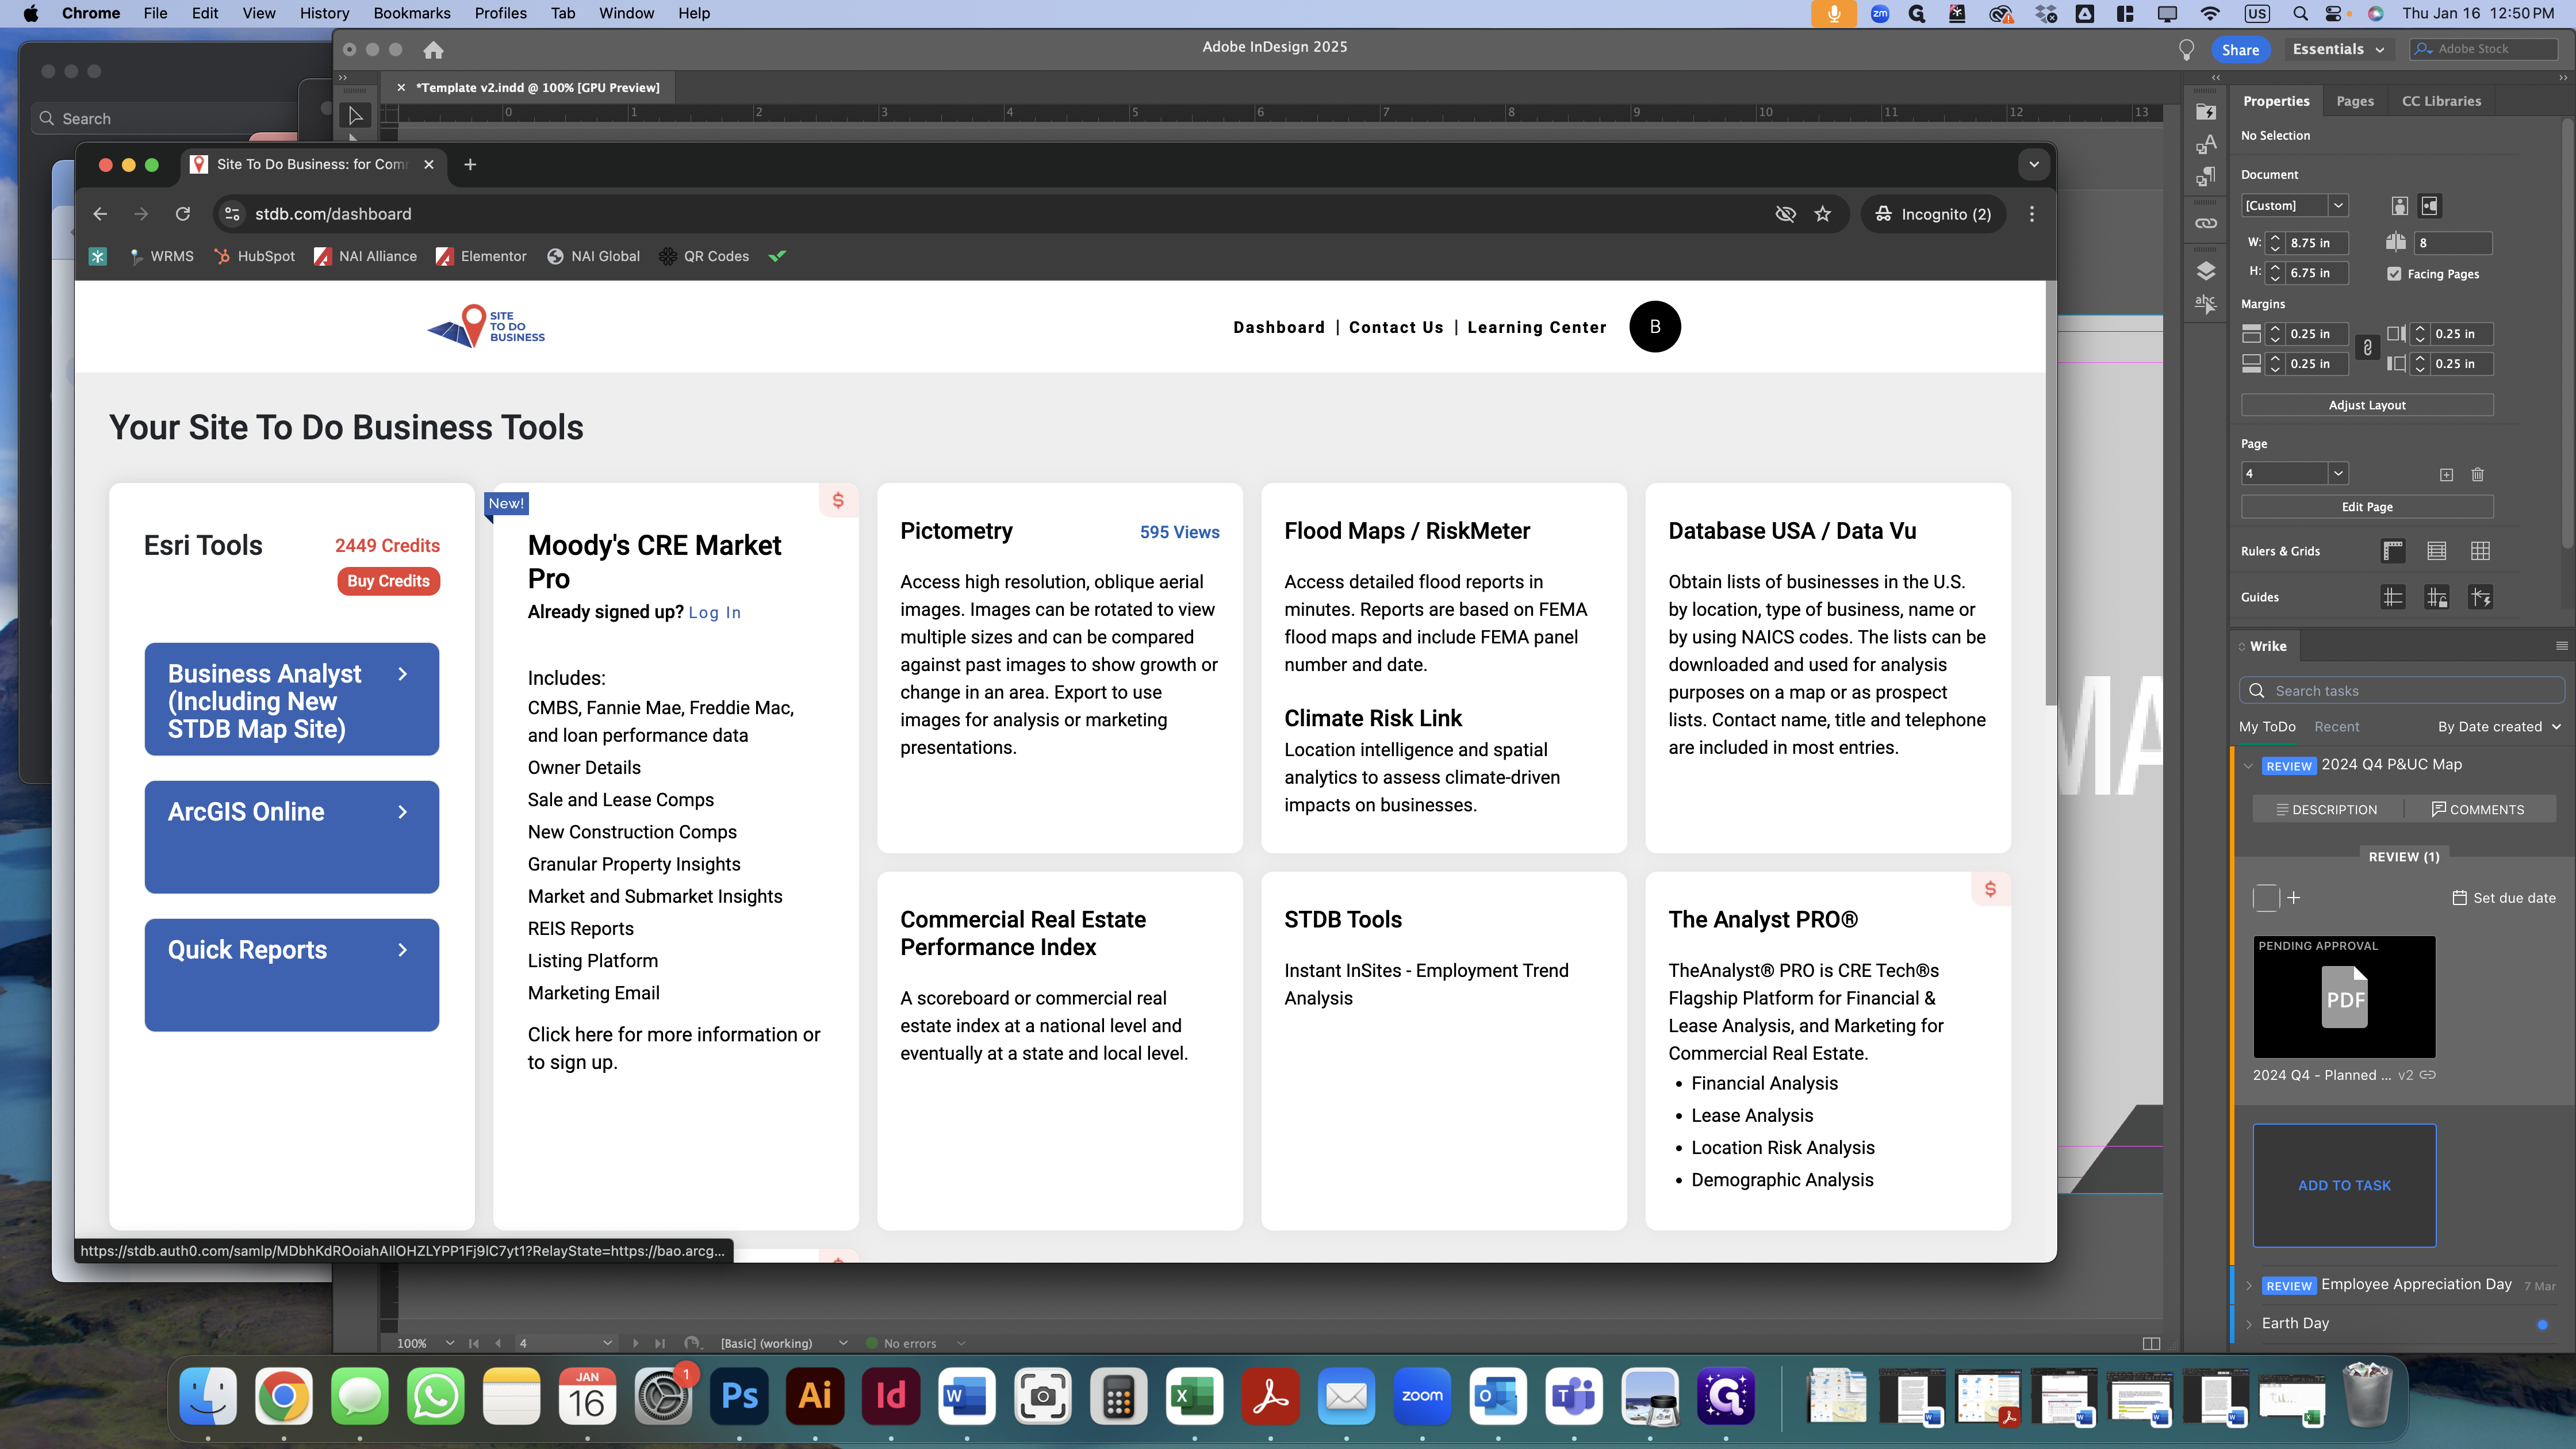Image resolution: width=2576 pixels, height=1449 pixels.
Task: Set landscape orientation in Document properties
Action: point(2430,206)
